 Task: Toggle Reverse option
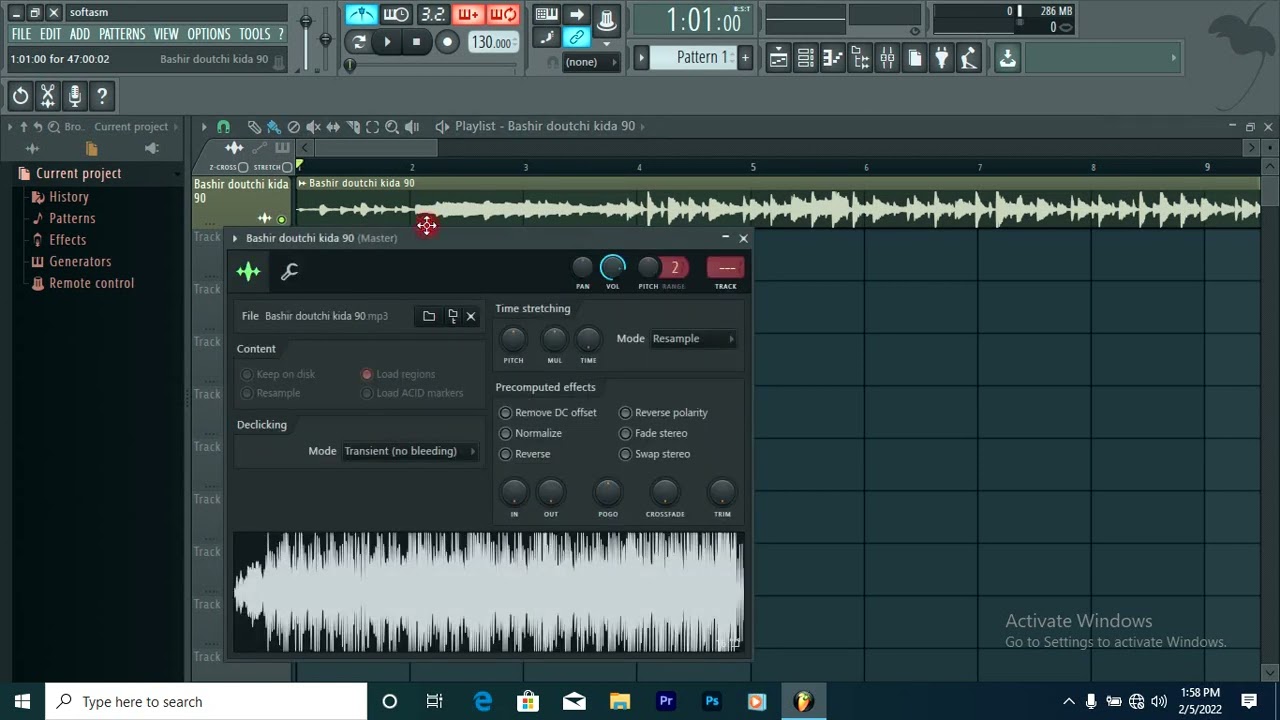[525, 454]
